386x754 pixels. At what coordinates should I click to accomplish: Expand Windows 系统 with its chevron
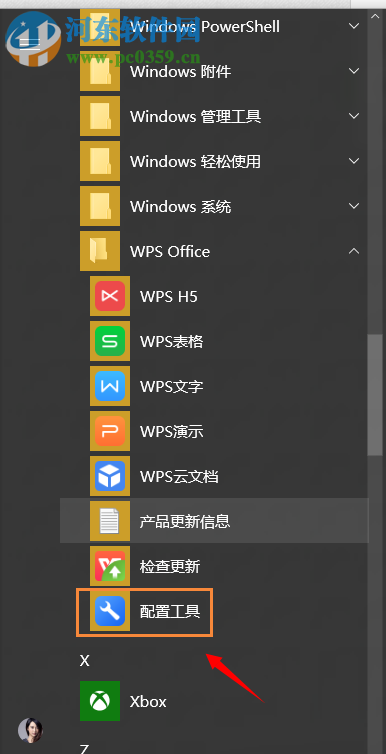click(x=354, y=206)
